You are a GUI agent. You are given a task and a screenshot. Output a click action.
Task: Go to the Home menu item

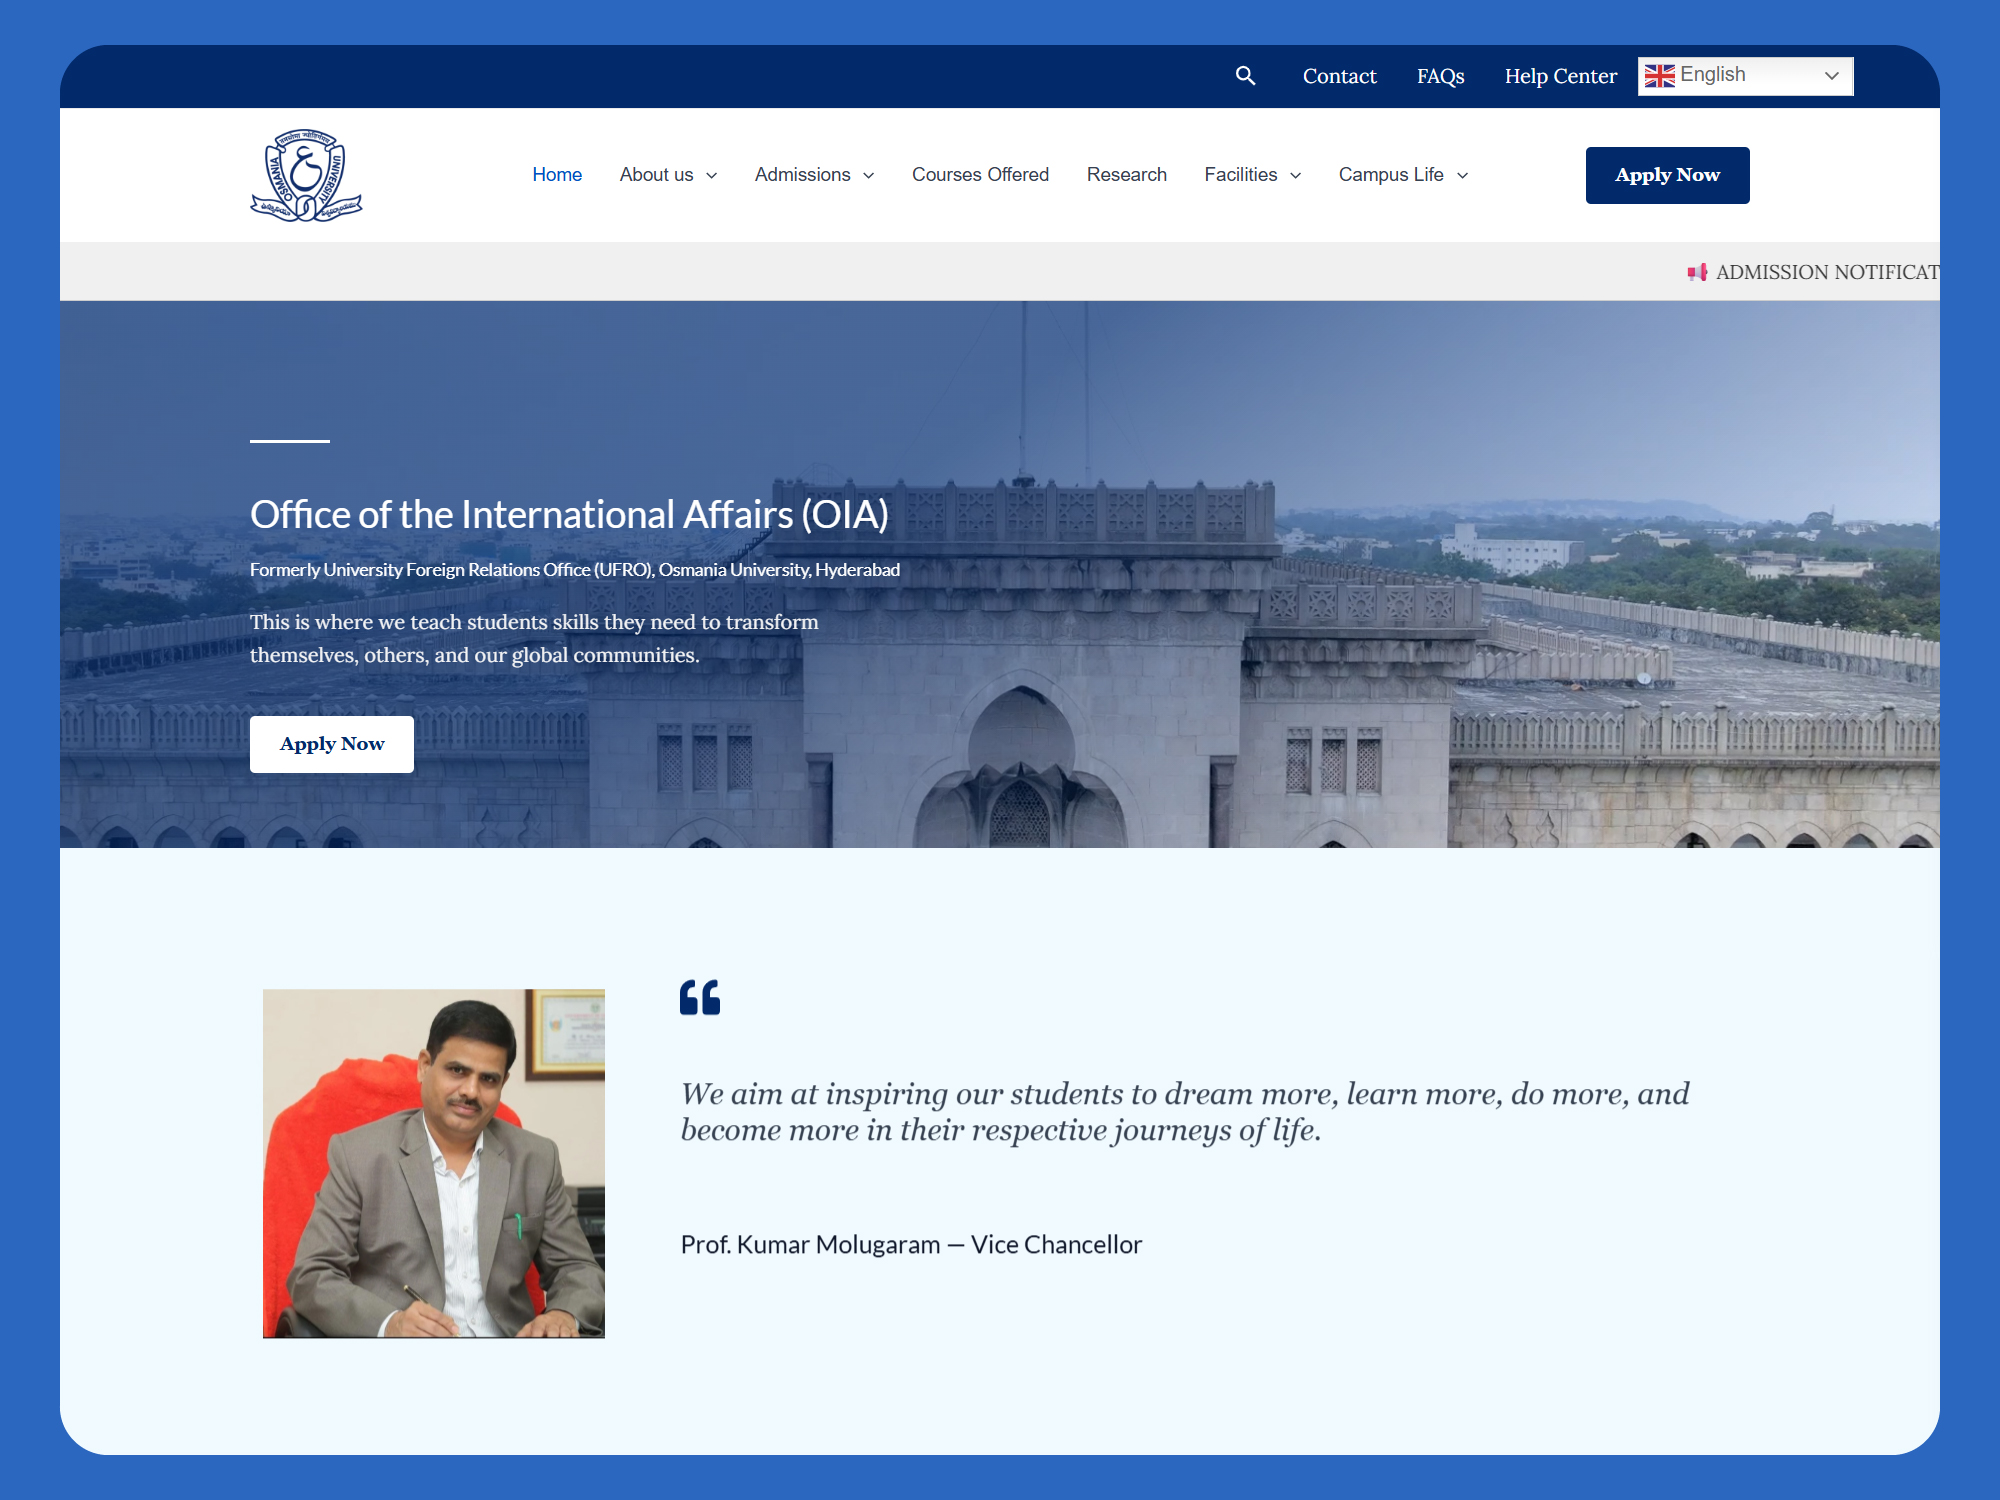click(557, 175)
